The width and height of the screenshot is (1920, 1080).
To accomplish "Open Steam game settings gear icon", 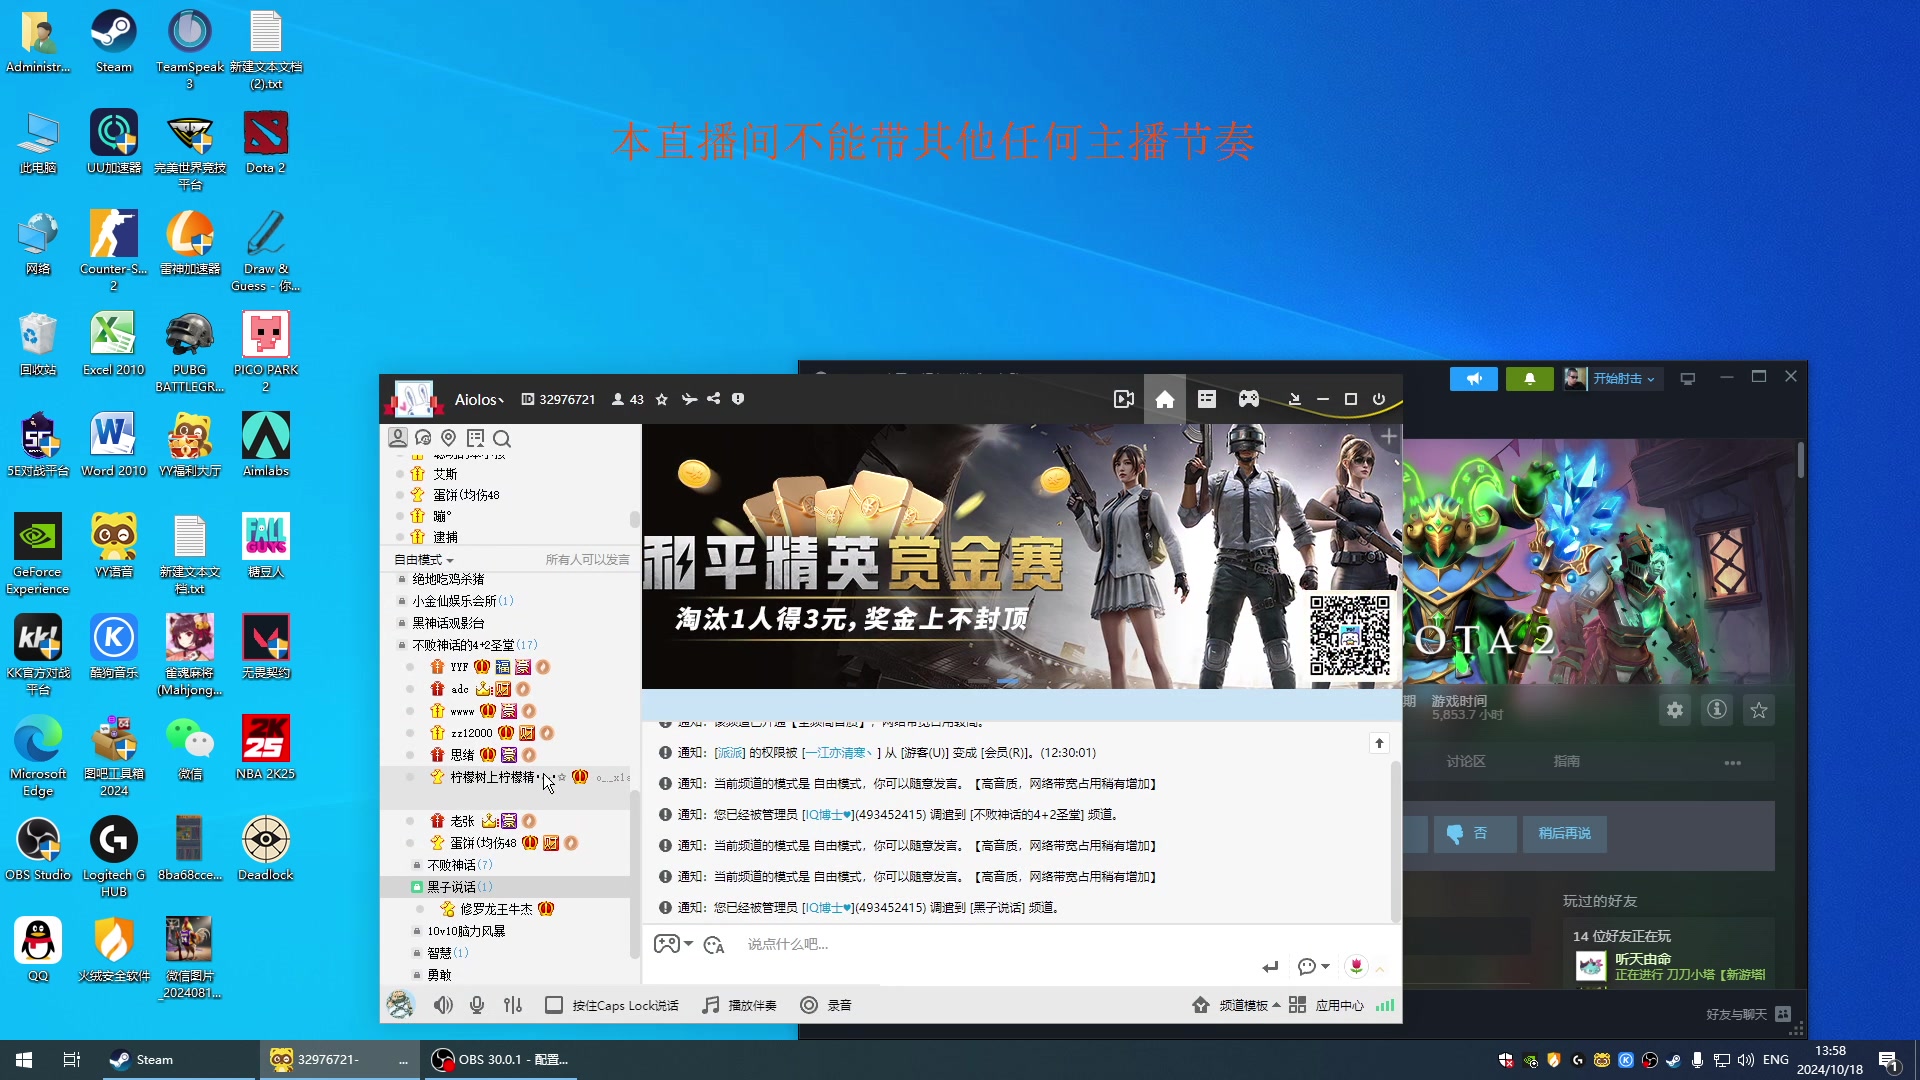I will pos(1675,710).
